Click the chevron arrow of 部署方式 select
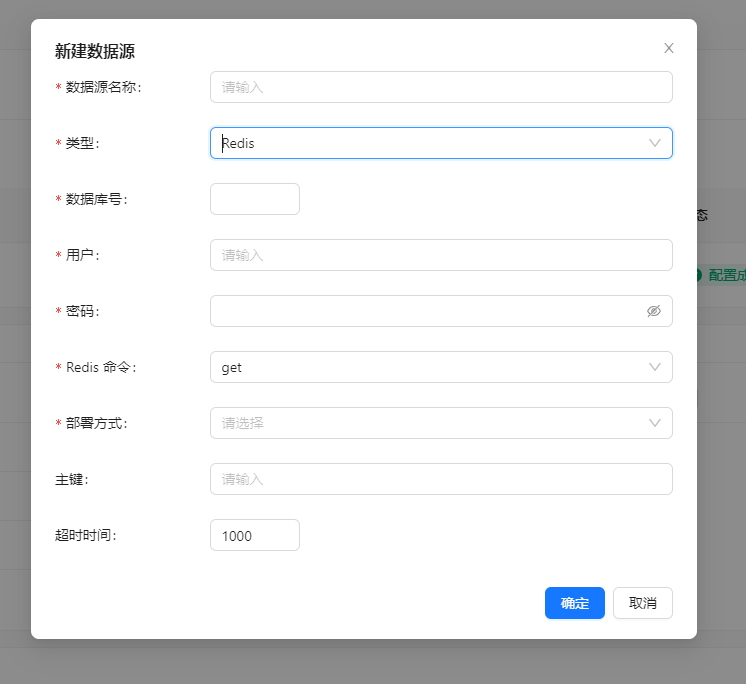The width and height of the screenshot is (746, 684). pyautogui.click(x=655, y=423)
